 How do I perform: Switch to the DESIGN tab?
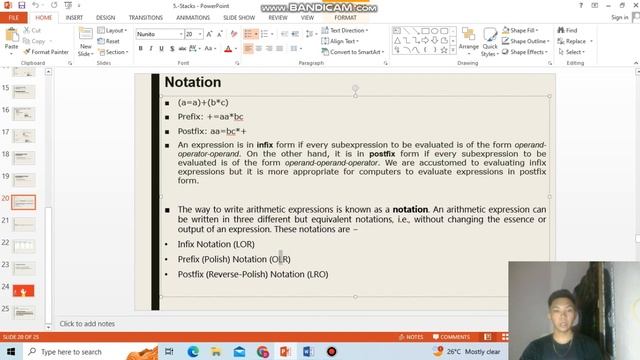(105, 18)
